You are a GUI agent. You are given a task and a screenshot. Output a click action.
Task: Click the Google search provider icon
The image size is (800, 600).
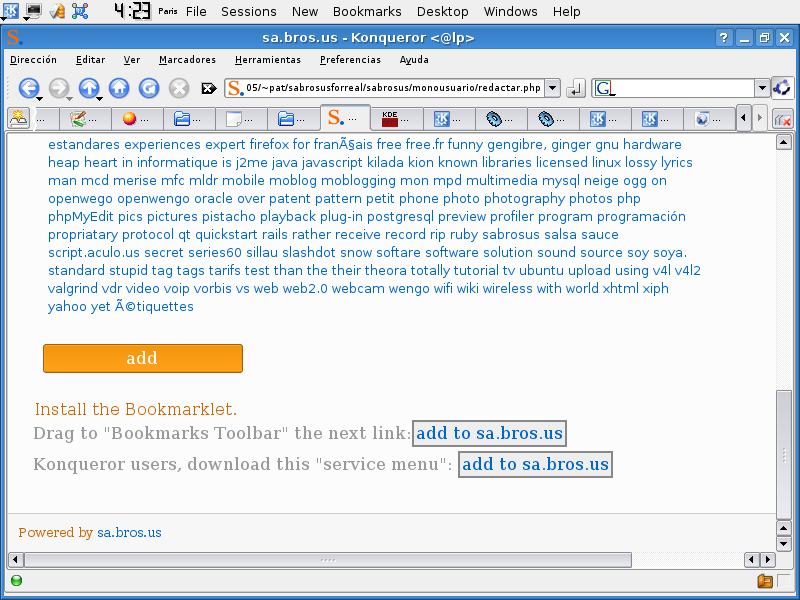pyautogui.click(x=604, y=88)
